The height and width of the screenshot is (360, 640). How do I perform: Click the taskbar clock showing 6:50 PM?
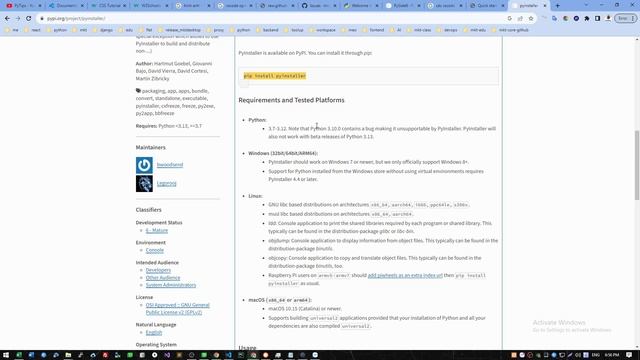(x=611, y=355)
